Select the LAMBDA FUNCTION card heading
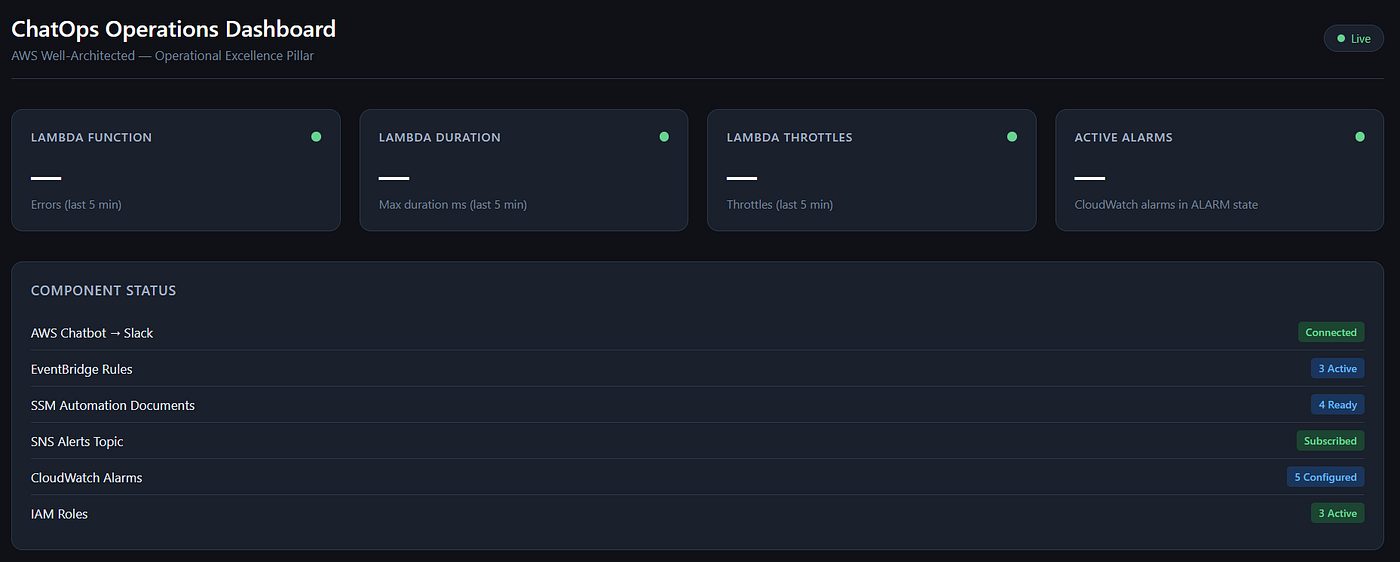 click(91, 138)
